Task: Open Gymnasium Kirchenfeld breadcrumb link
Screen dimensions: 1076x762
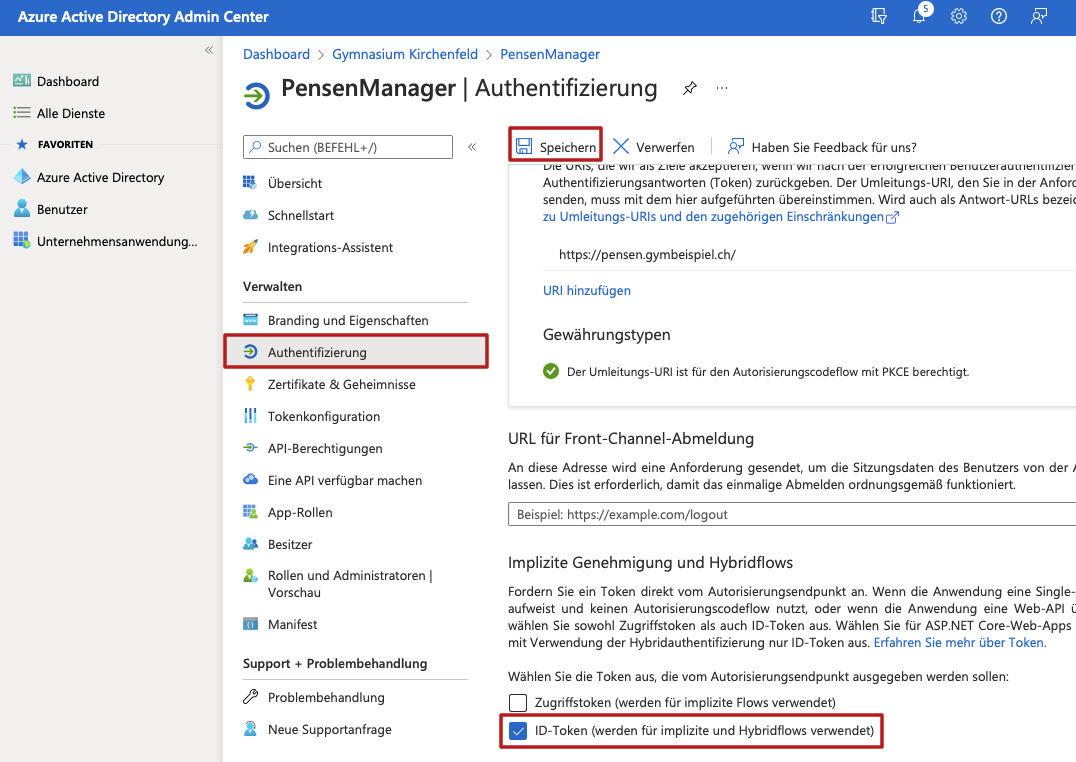Action: 405,54
